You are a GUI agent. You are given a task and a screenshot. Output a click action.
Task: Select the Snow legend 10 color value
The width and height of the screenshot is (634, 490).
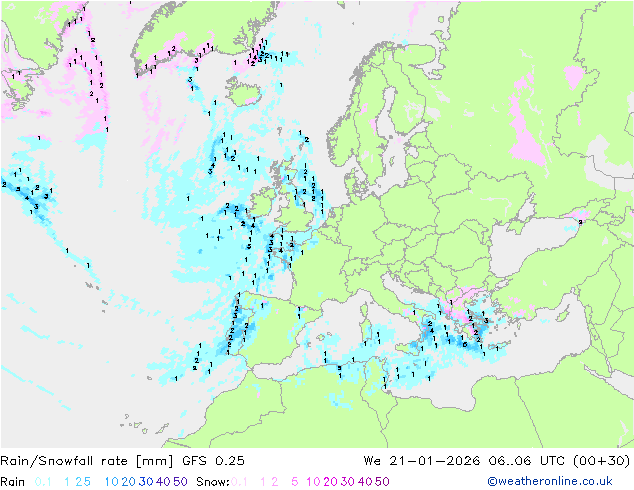tap(313, 482)
